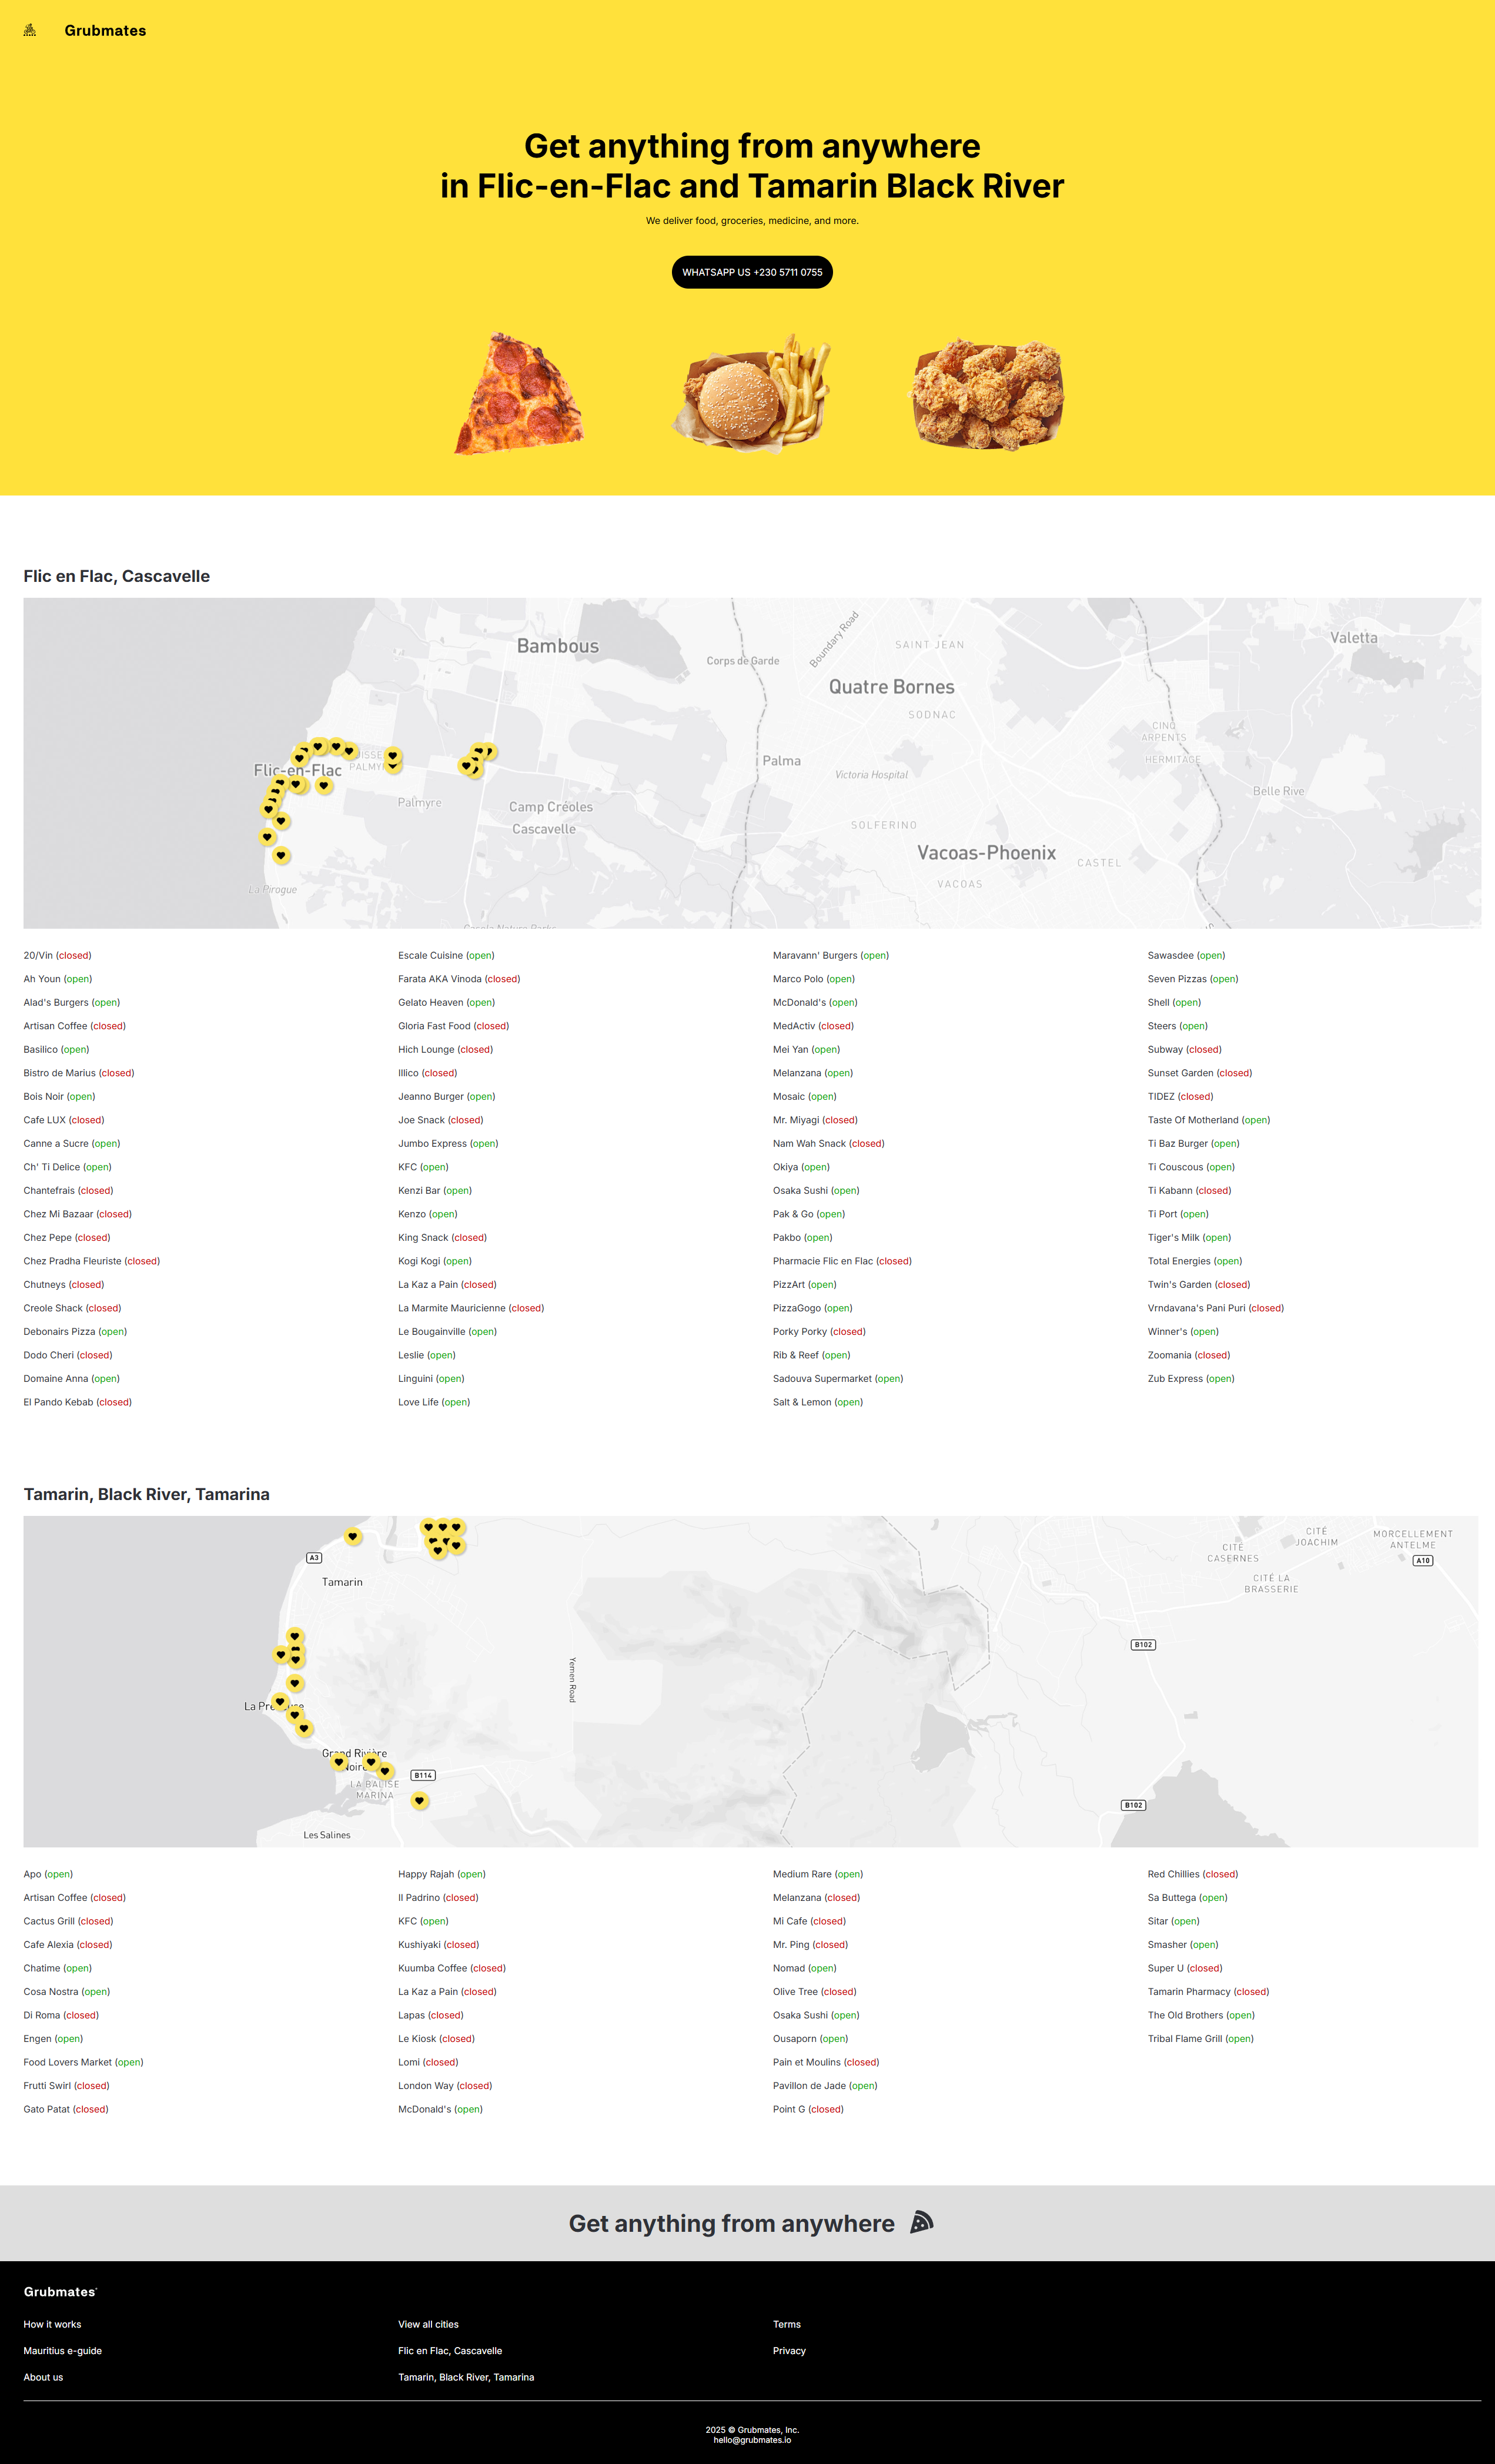Open El Pando Kebab listing
The width and height of the screenshot is (1495, 2464).
click(78, 1402)
